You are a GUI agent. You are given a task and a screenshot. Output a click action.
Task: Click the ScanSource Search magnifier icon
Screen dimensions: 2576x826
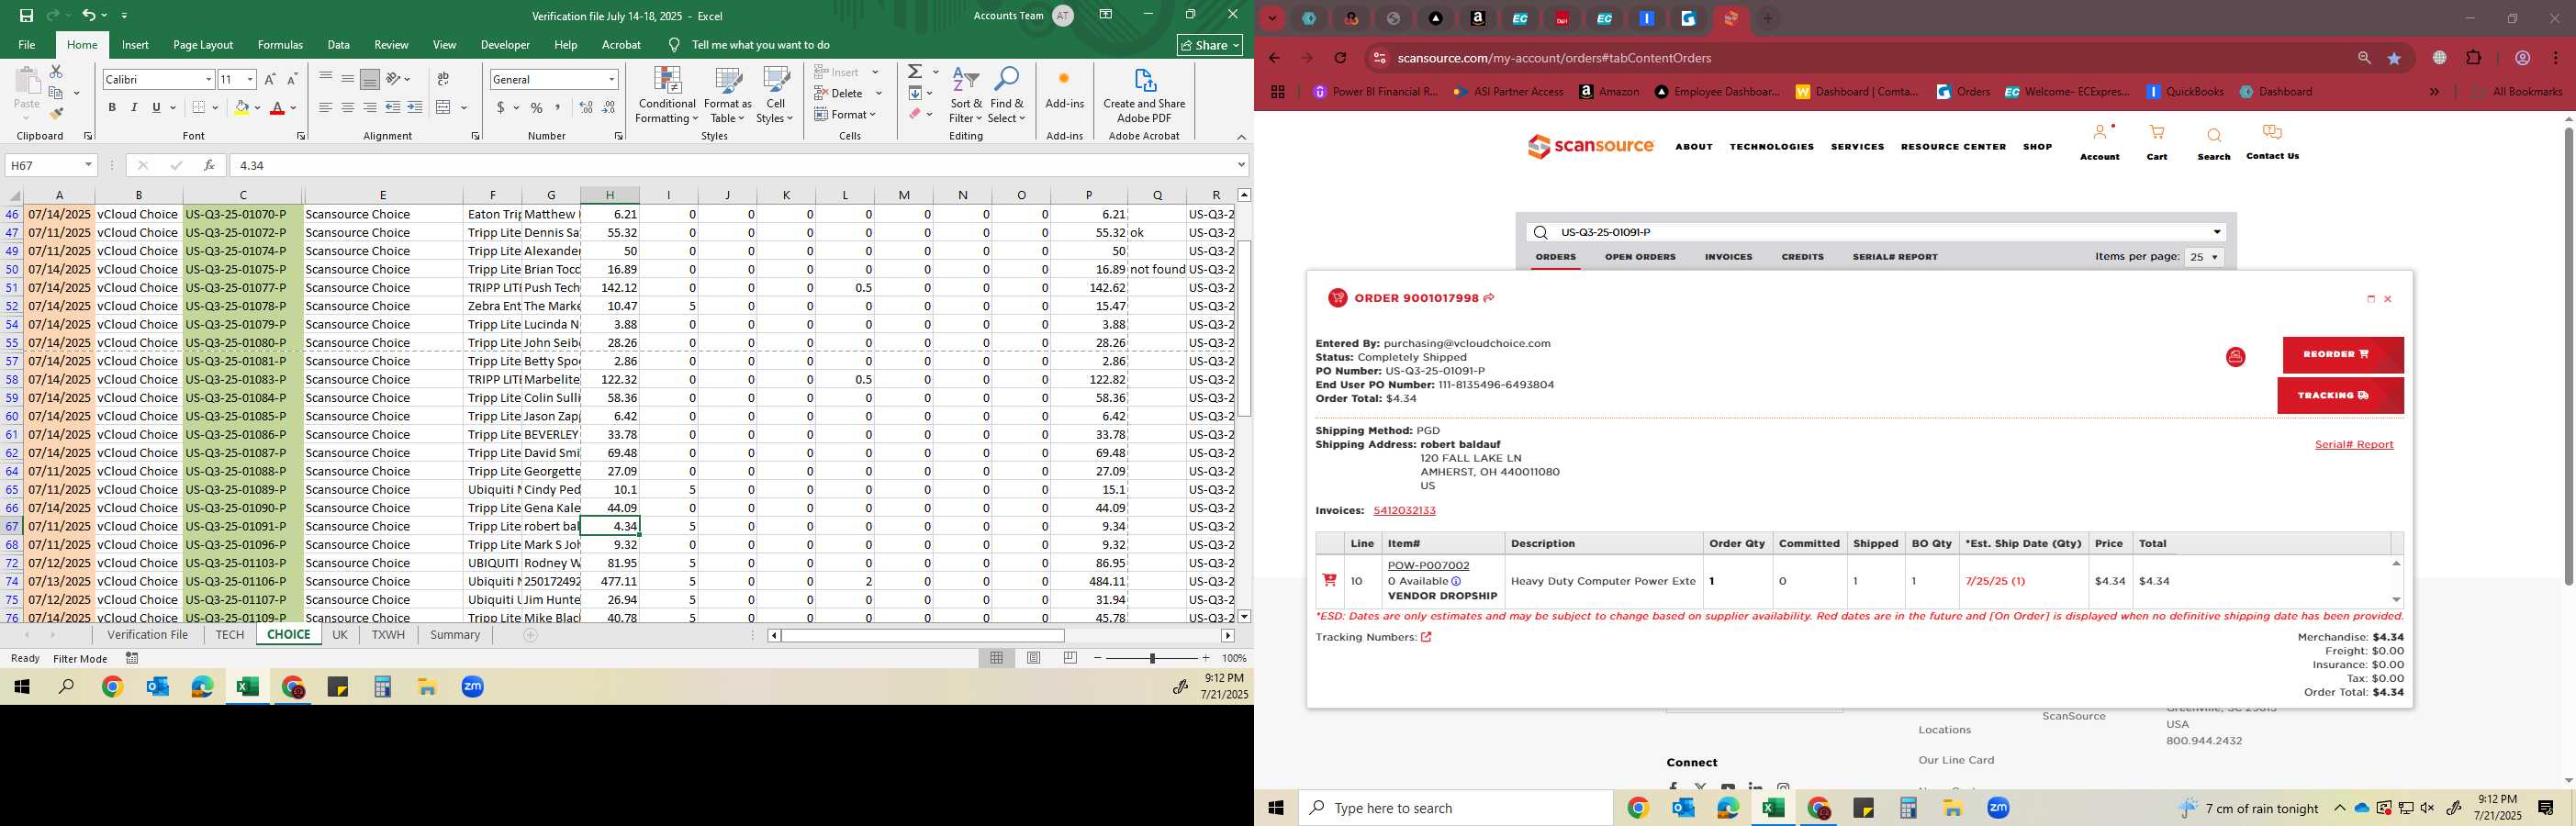[2213, 136]
